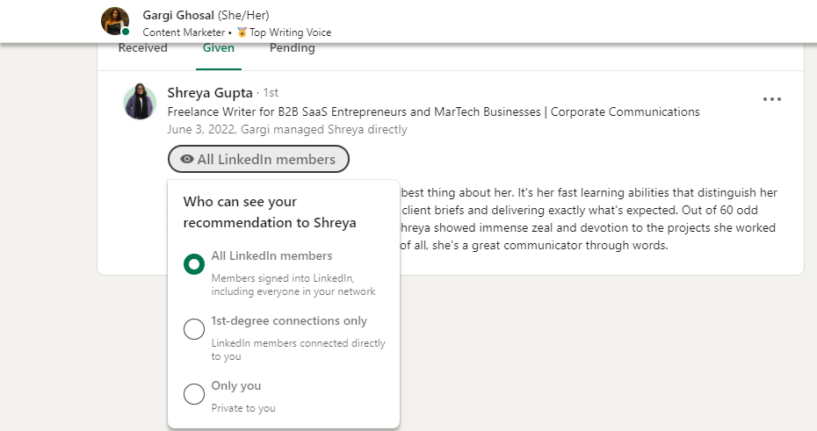Select the Only you radio option
This screenshot has height=431, width=817.
pos(194,393)
